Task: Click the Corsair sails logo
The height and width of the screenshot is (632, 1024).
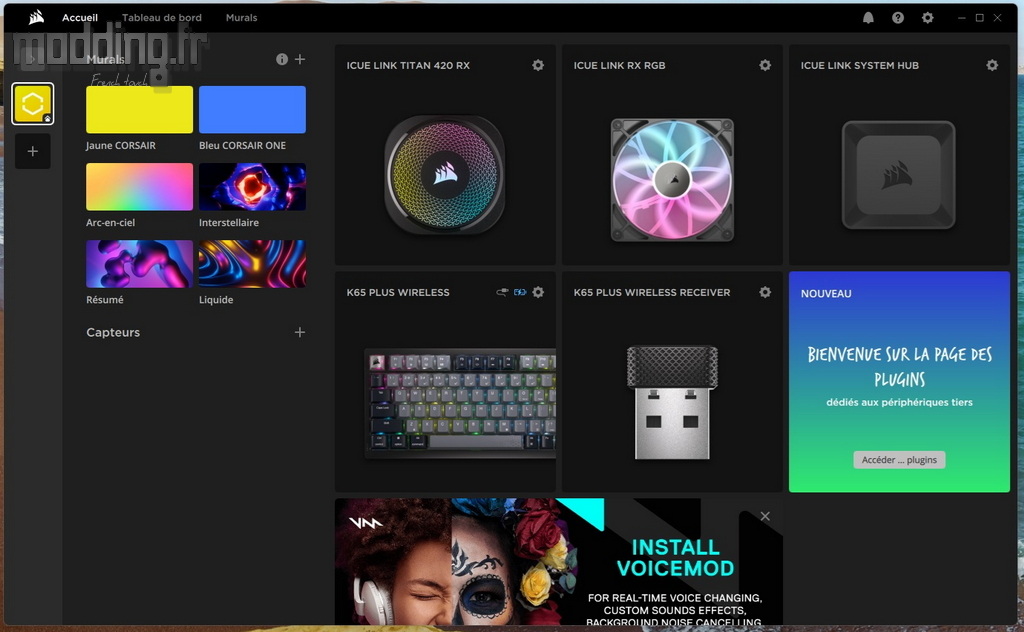Action: (37, 17)
